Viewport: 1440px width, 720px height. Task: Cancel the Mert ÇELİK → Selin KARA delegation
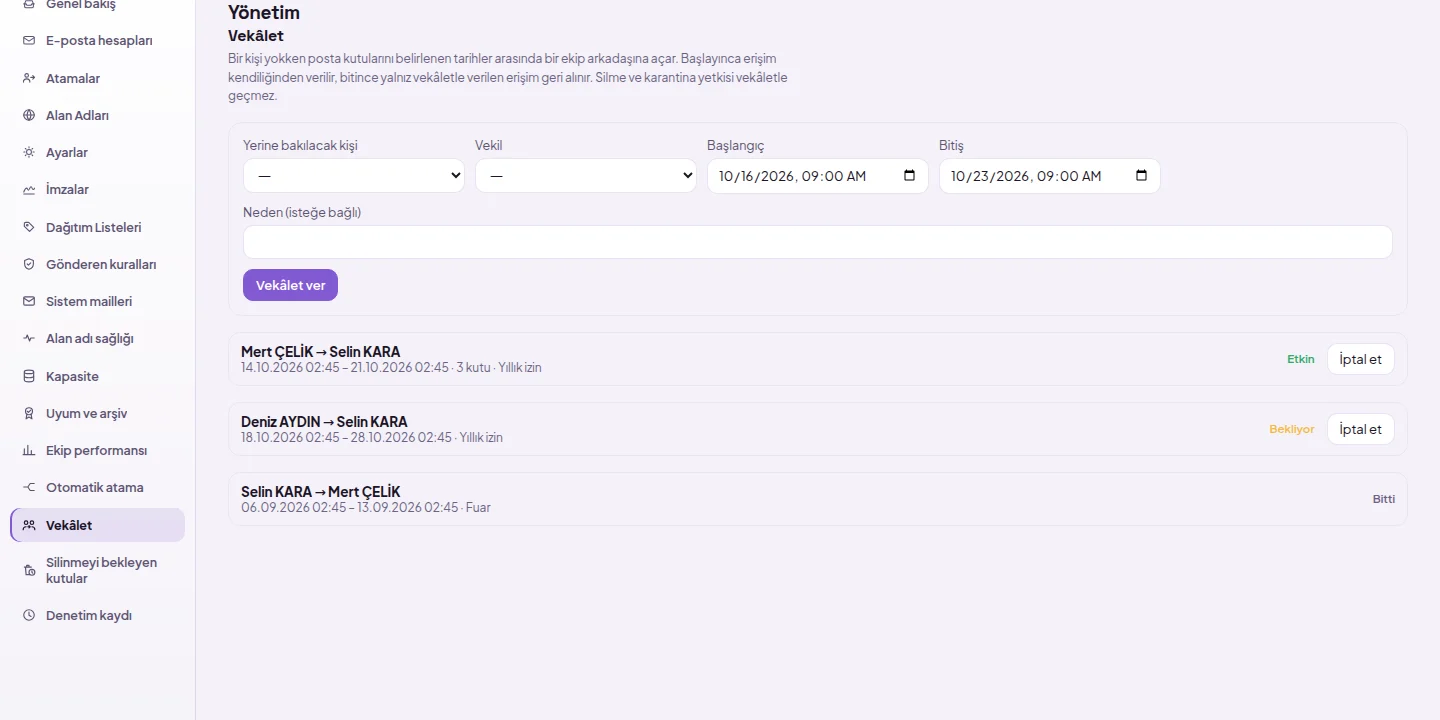click(x=1360, y=359)
